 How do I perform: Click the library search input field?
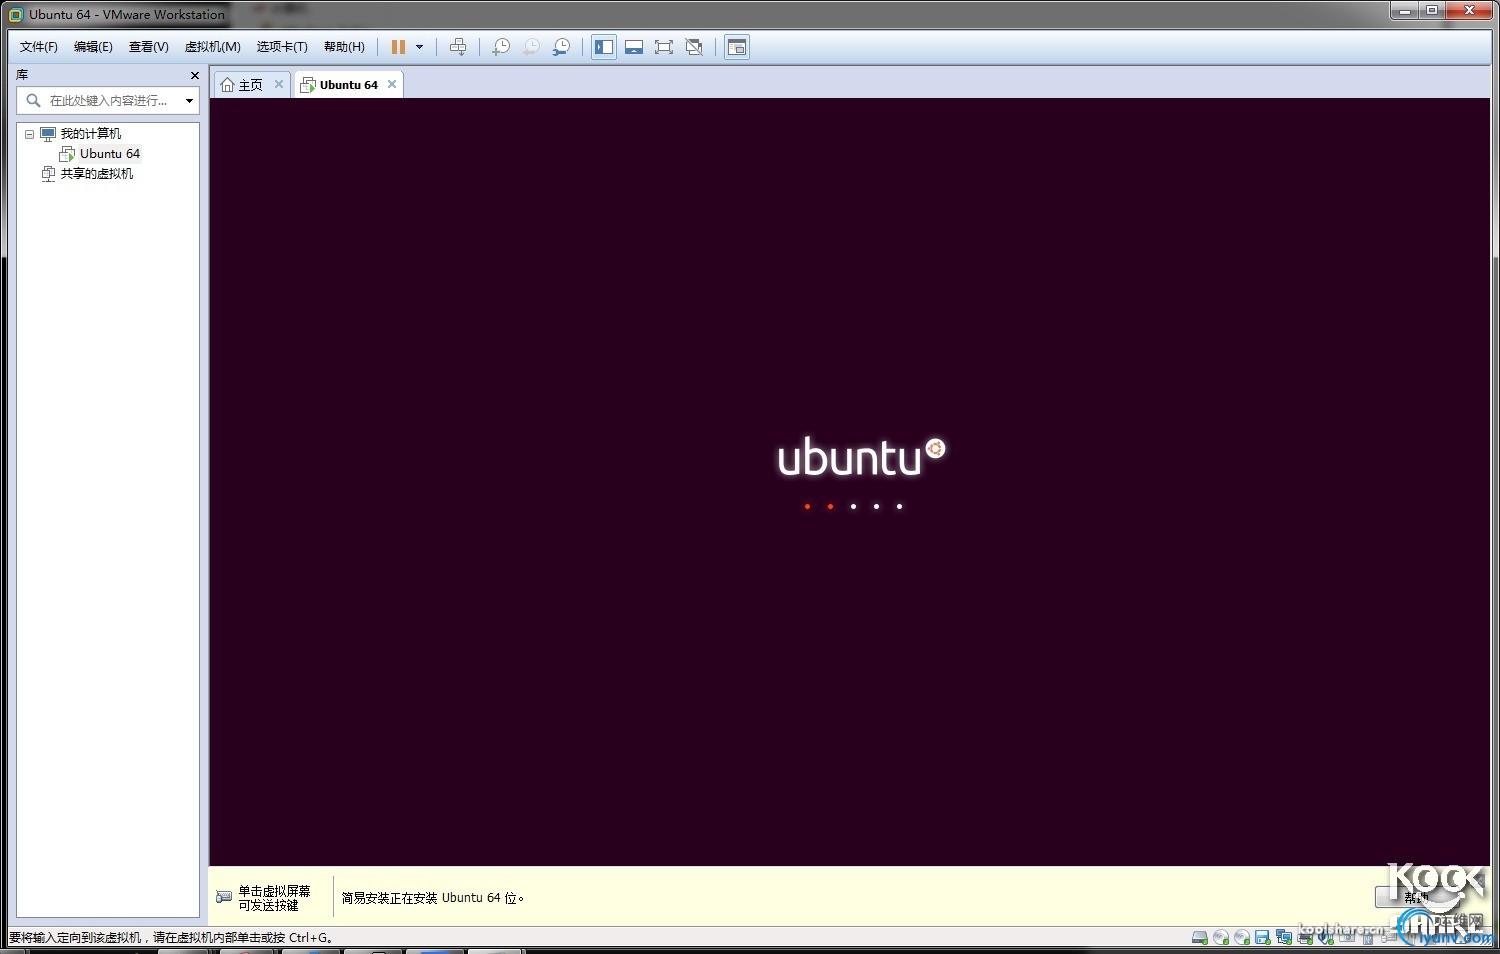tap(109, 100)
